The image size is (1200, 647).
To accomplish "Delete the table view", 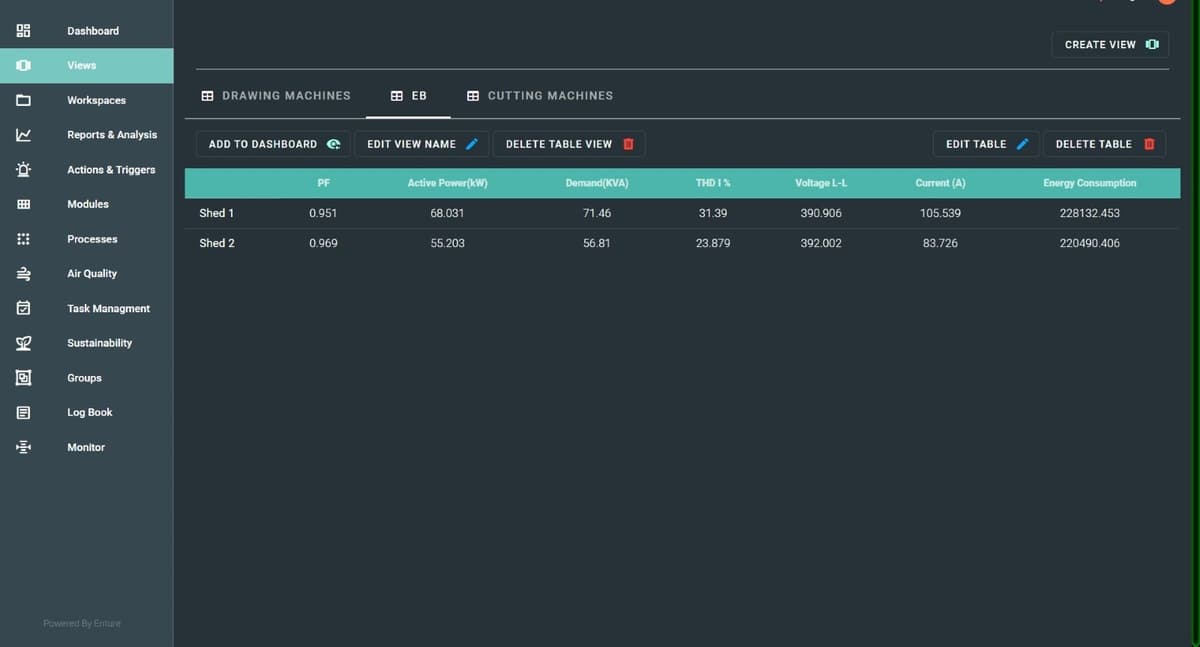I will pyautogui.click(x=569, y=144).
